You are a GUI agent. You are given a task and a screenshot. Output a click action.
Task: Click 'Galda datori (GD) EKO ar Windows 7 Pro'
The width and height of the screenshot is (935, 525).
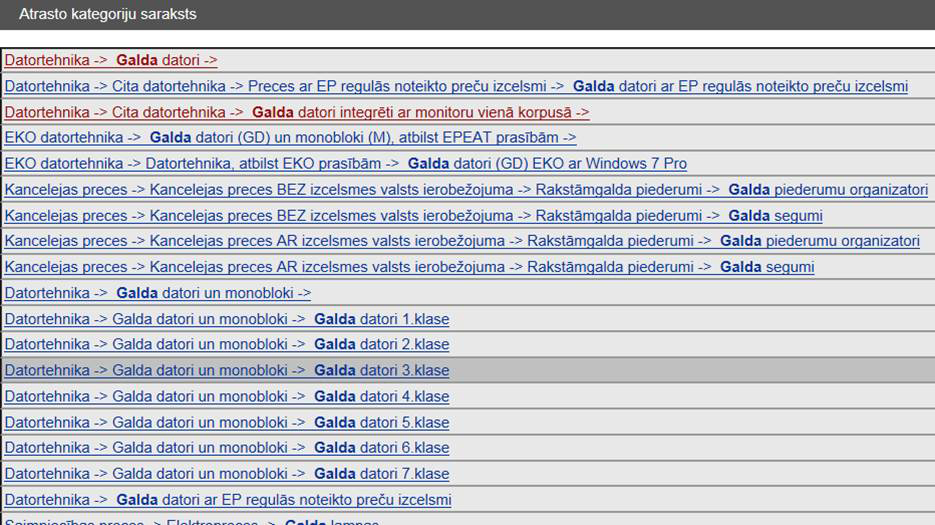(345, 164)
